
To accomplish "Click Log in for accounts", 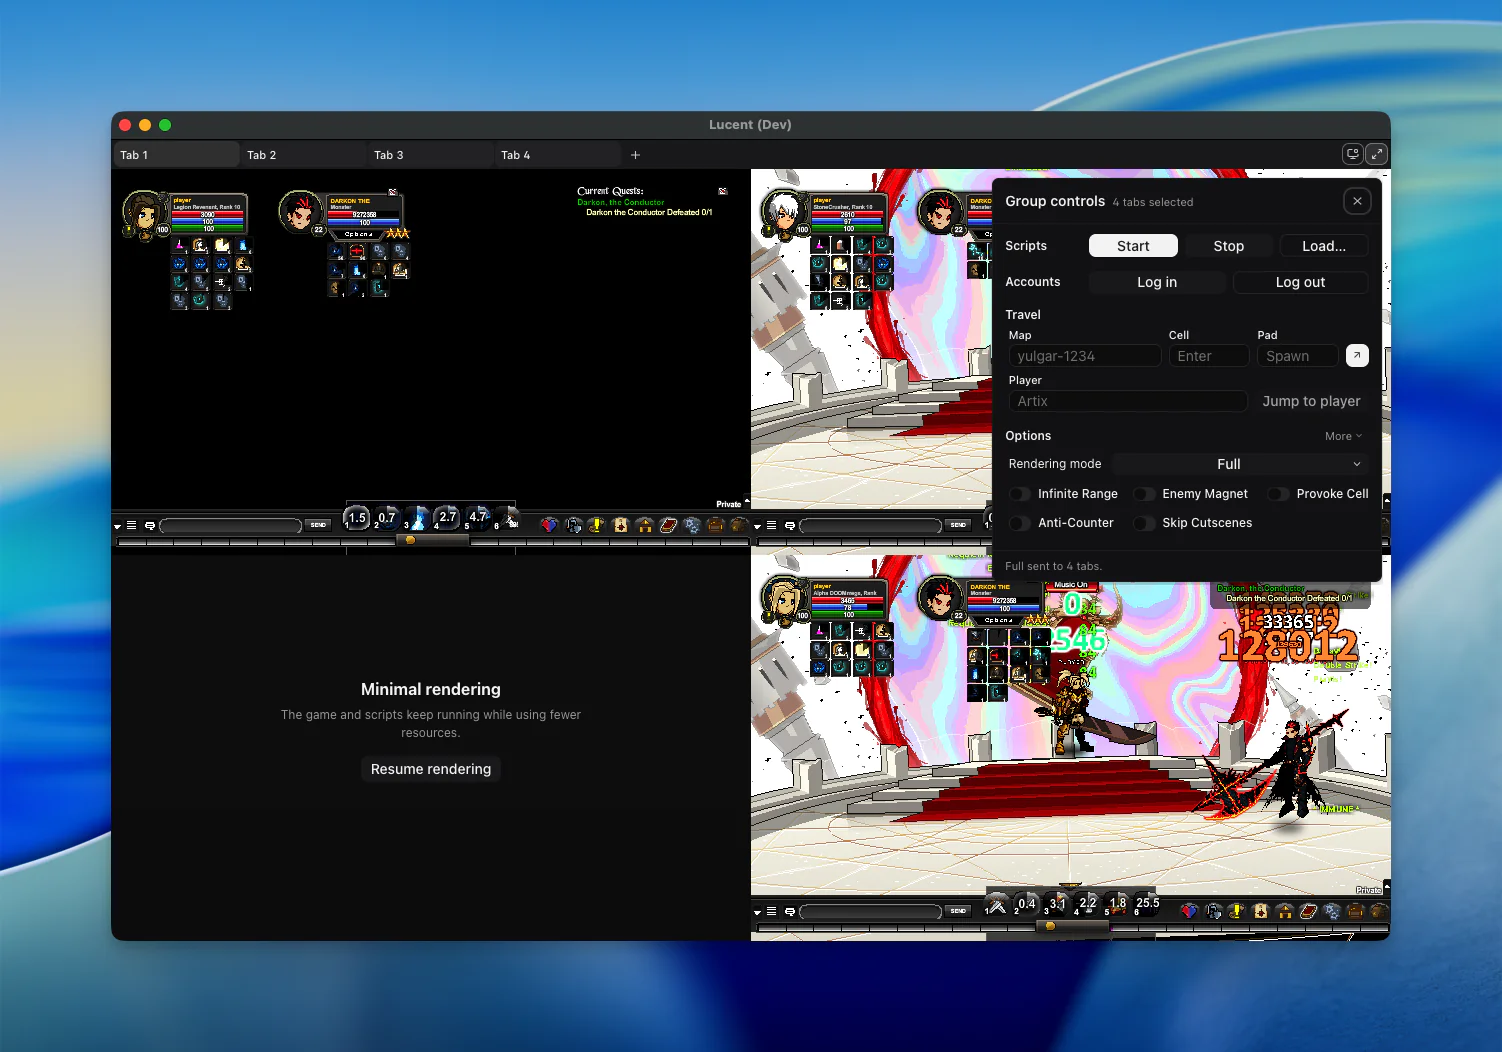I will pyautogui.click(x=1157, y=282).
